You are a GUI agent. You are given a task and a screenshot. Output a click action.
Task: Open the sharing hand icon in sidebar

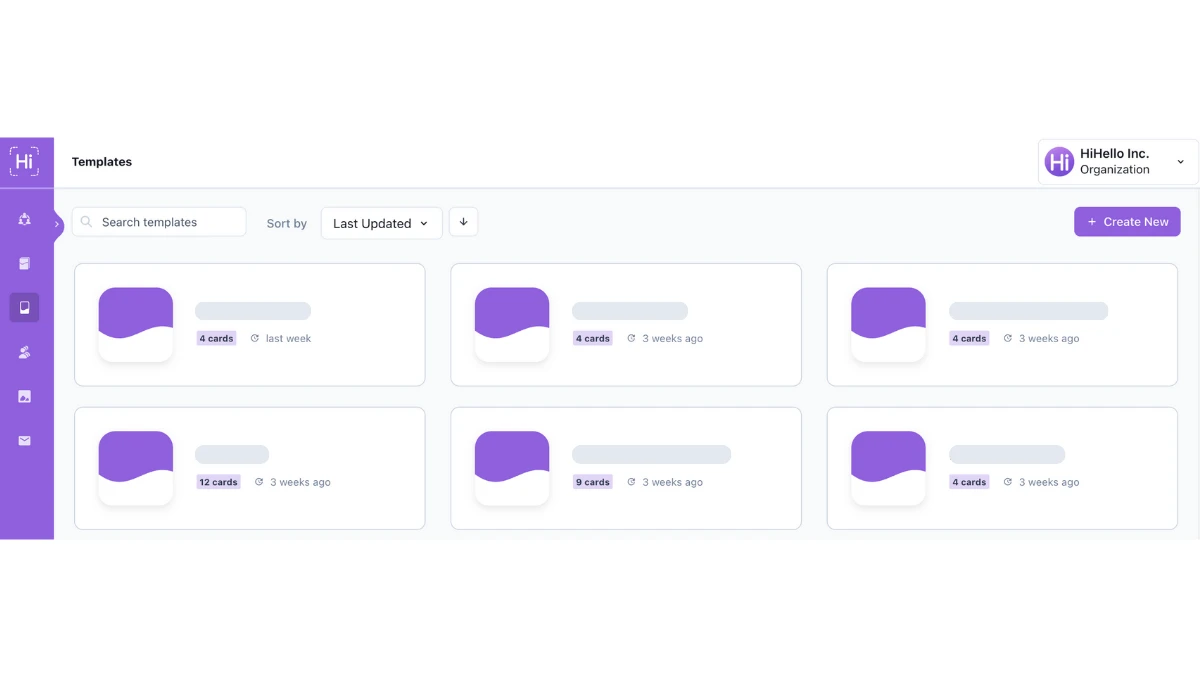pos(24,351)
